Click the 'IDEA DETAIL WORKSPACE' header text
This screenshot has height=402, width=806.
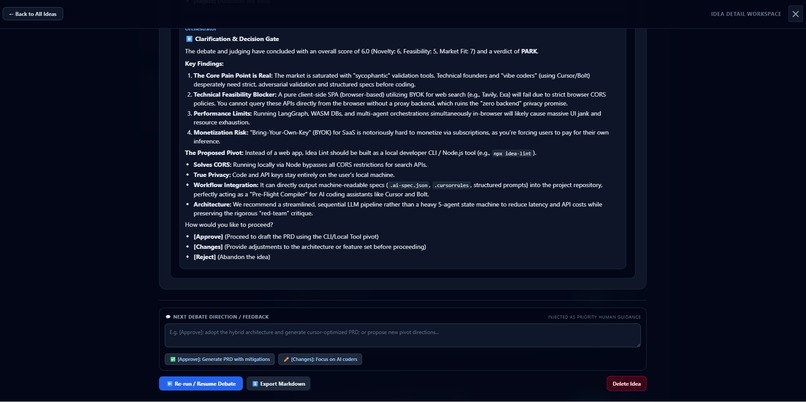746,14
